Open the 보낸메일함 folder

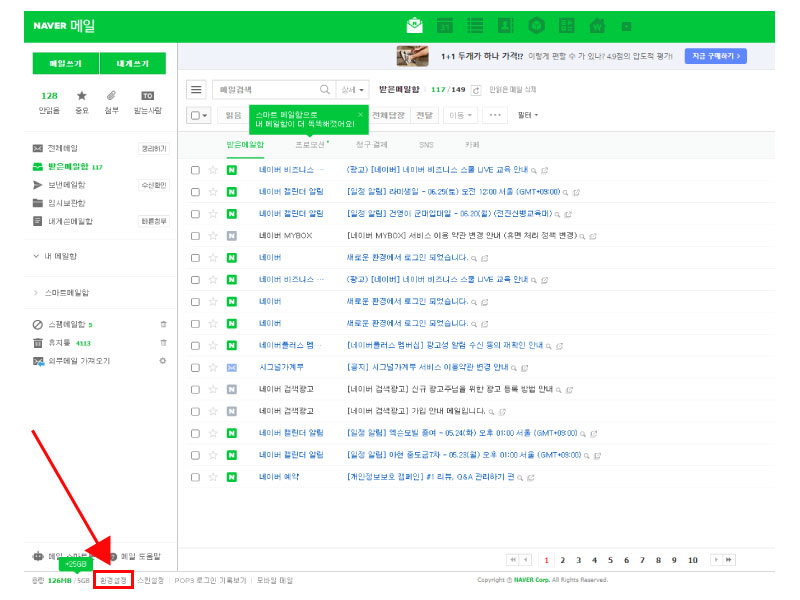[x=66, y=185]
